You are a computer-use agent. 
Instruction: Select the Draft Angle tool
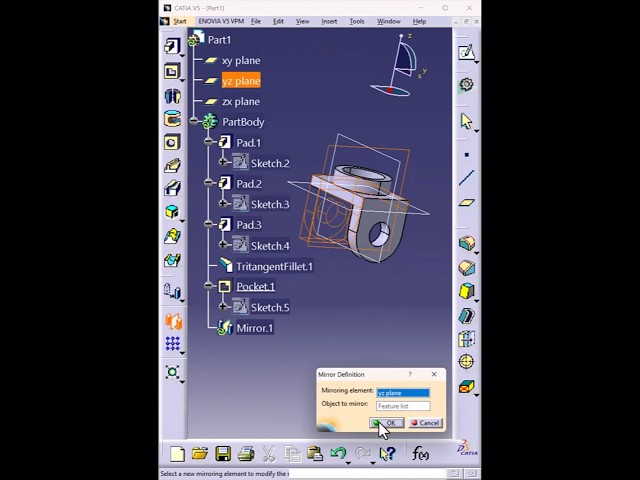point(467,291)
